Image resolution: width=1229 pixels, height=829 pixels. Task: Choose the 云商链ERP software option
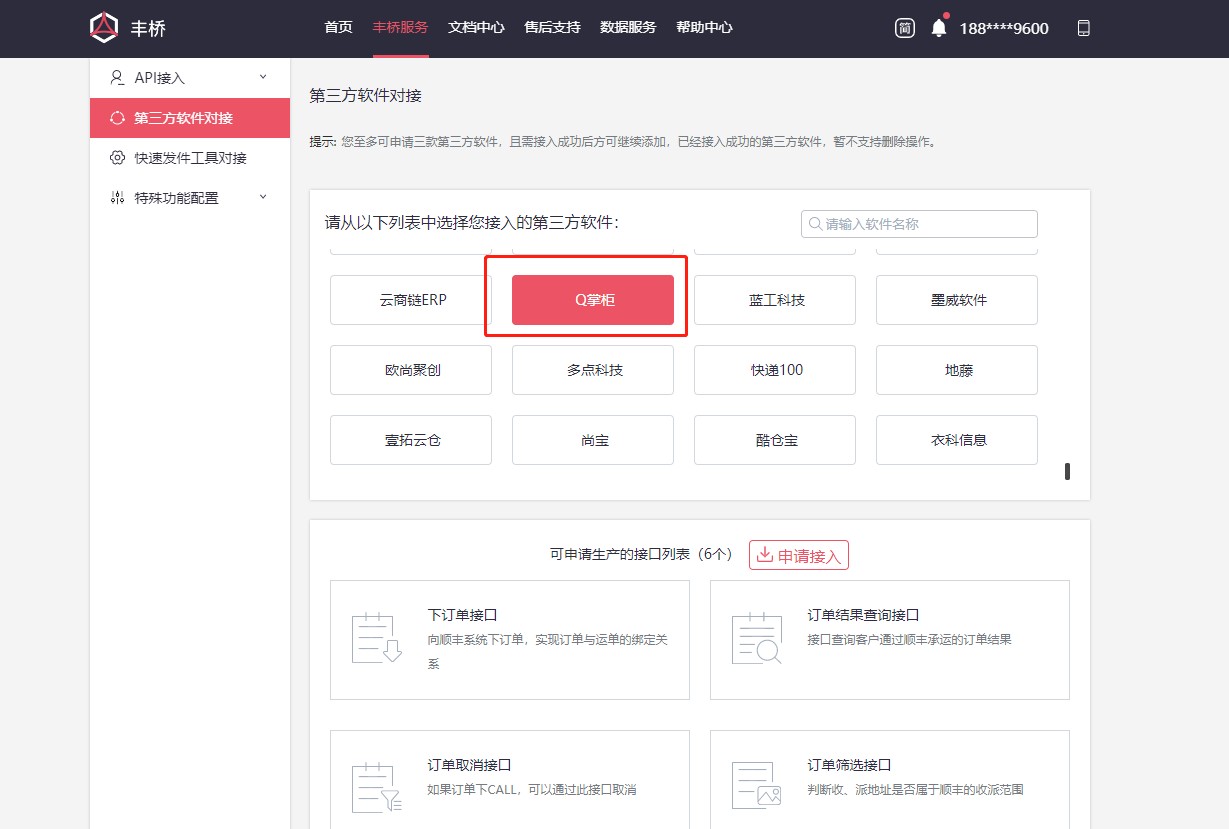tap(411, 300)
